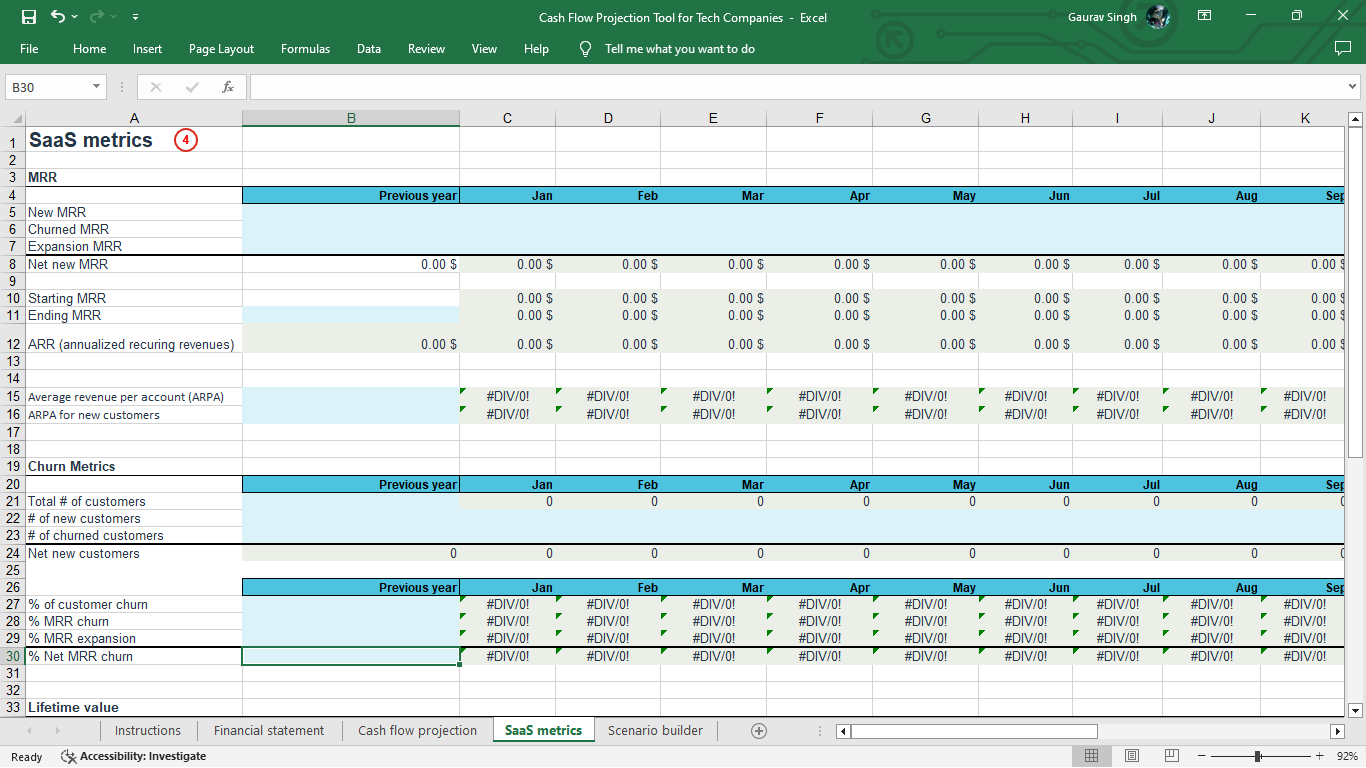Image resolution: width=1366 pixels, height=768 pixels.
Task: Click the Ribbon Display Options icon
Action: 1204,17
